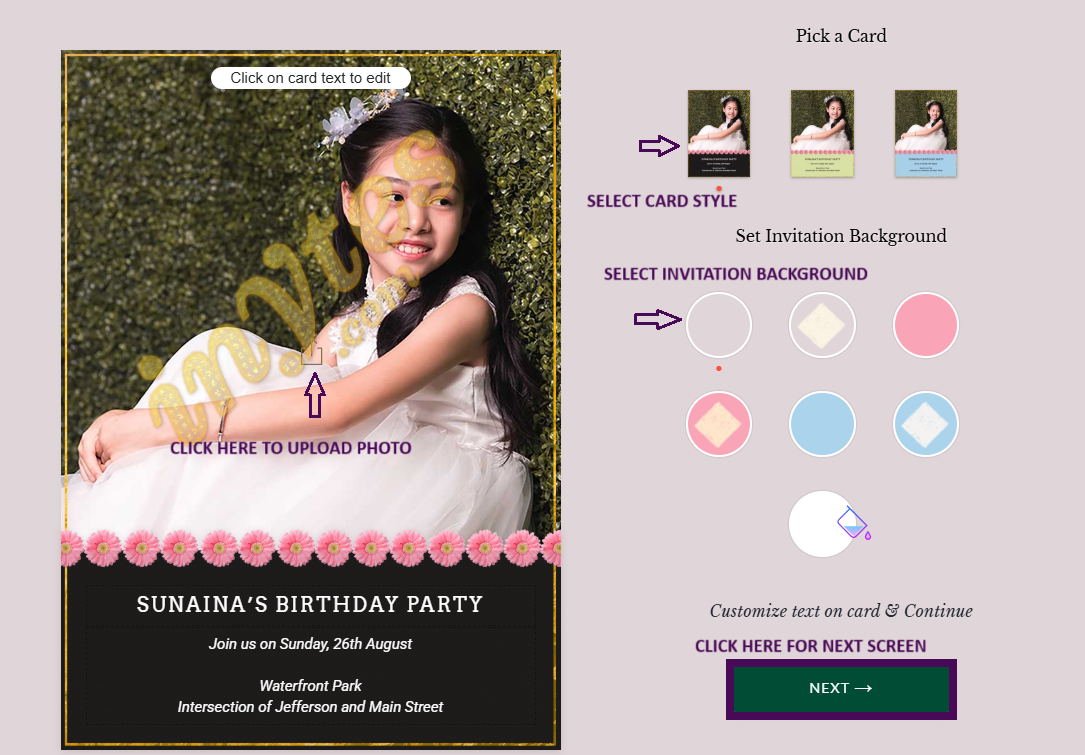
Task: Click the upward arrow below the upload icon
Action: click(x=315, y=394)
